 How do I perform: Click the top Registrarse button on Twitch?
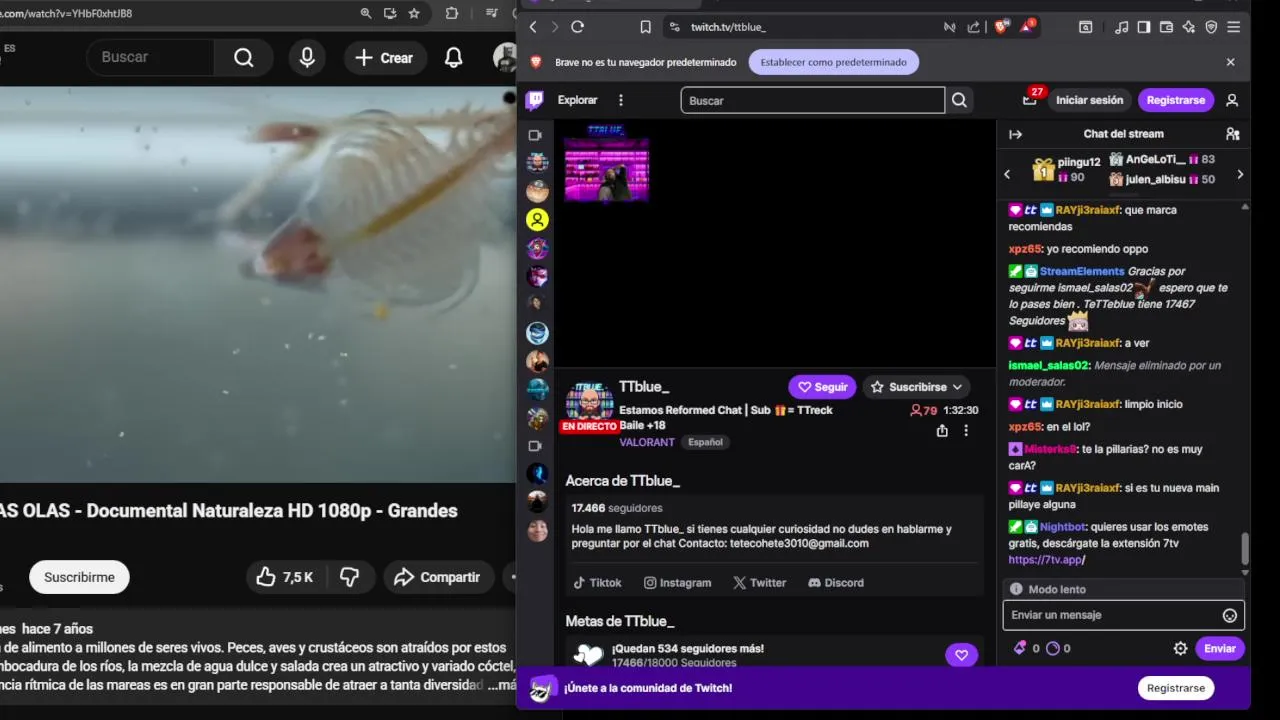1176,100
